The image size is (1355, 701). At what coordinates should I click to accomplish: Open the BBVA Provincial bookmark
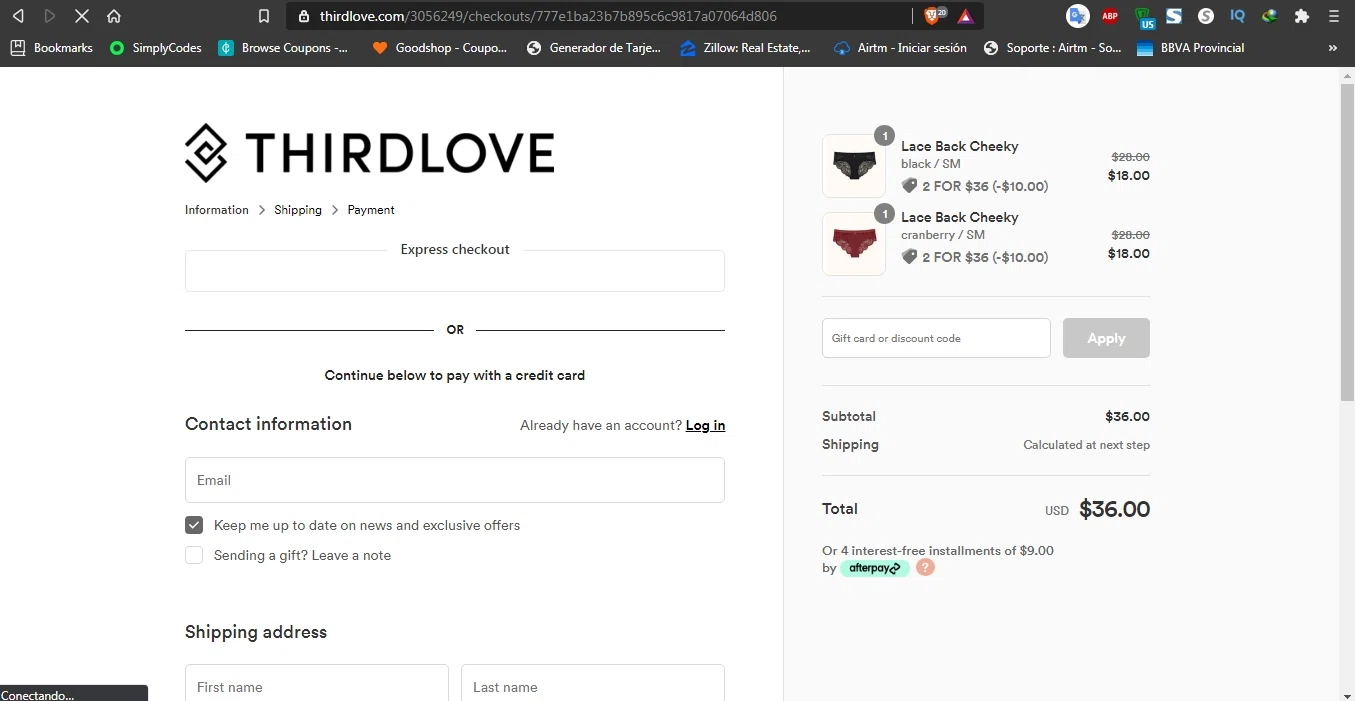tap(1191, 47)
